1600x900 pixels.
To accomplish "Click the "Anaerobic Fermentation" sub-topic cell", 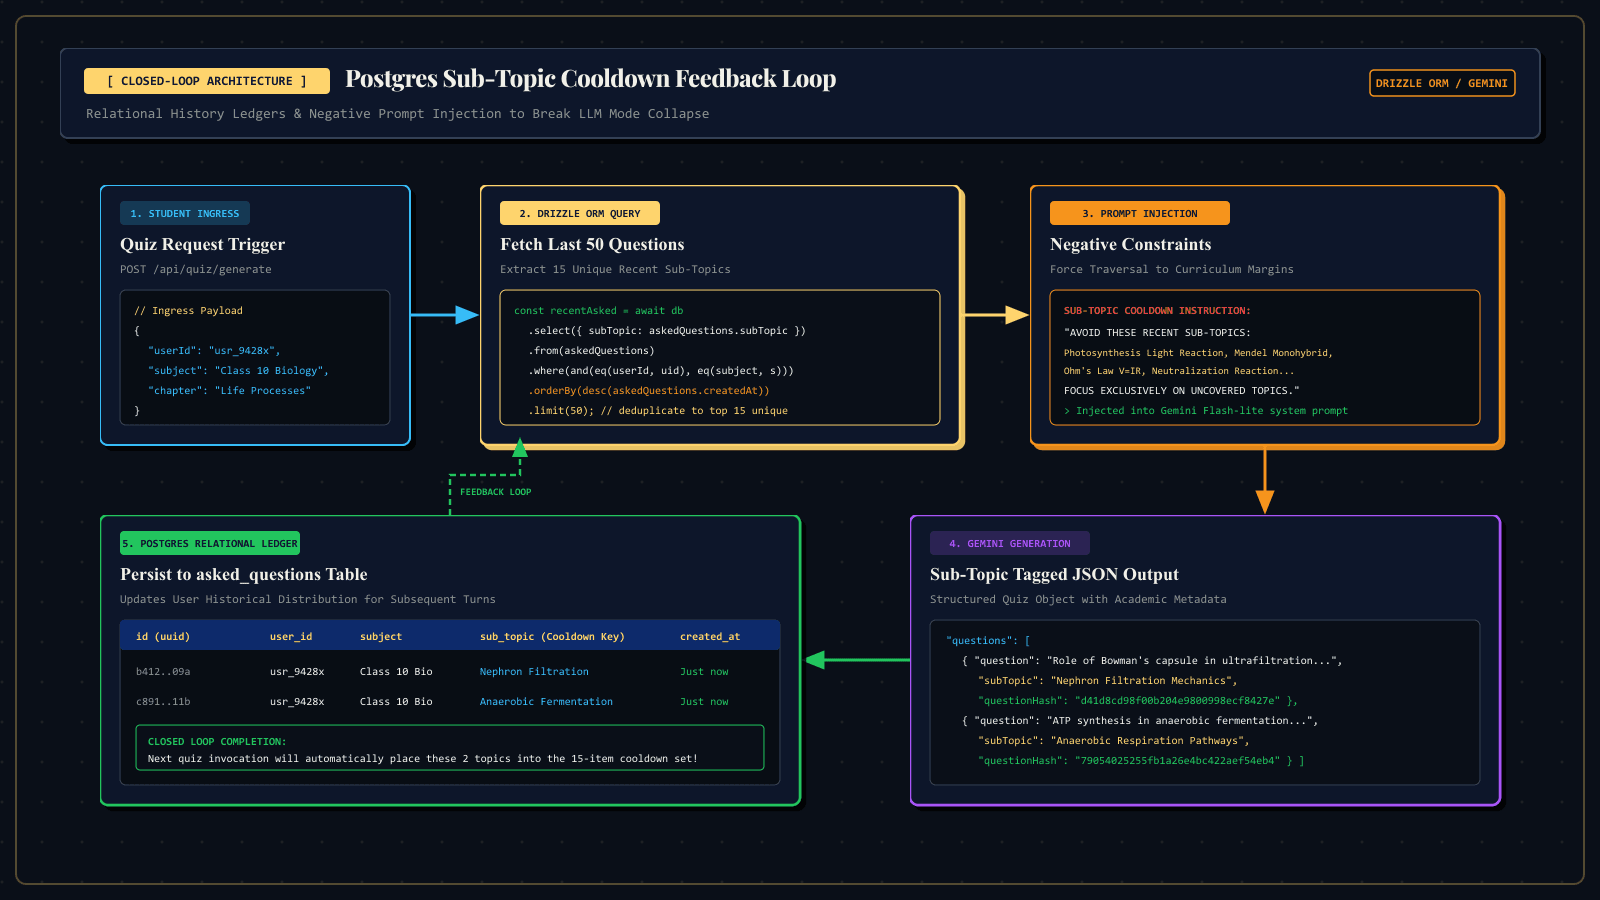I will (546, 702).
